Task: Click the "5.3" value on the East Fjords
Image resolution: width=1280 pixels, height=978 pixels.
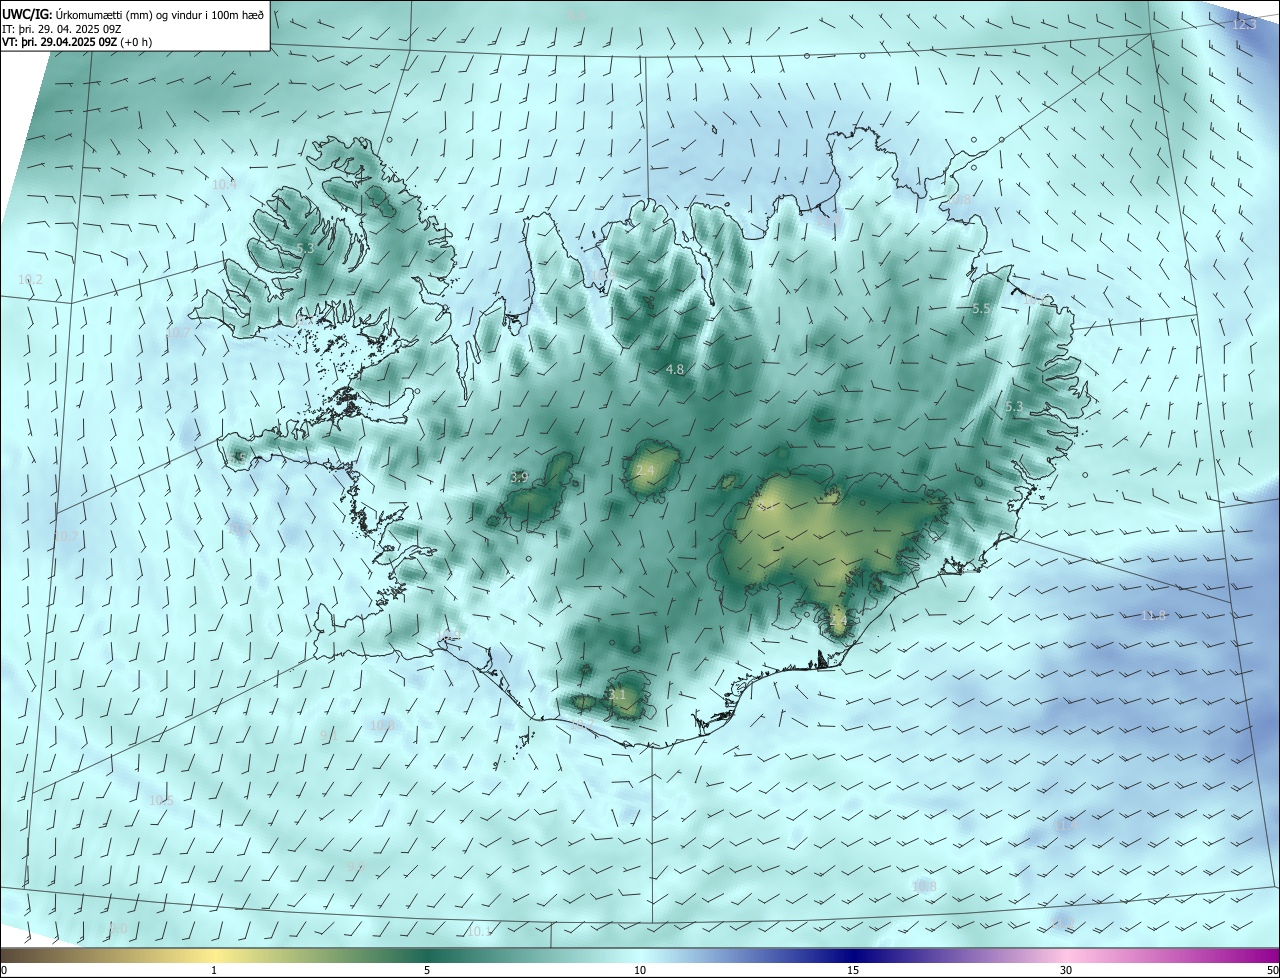Action: click(x=1014, y=406)
